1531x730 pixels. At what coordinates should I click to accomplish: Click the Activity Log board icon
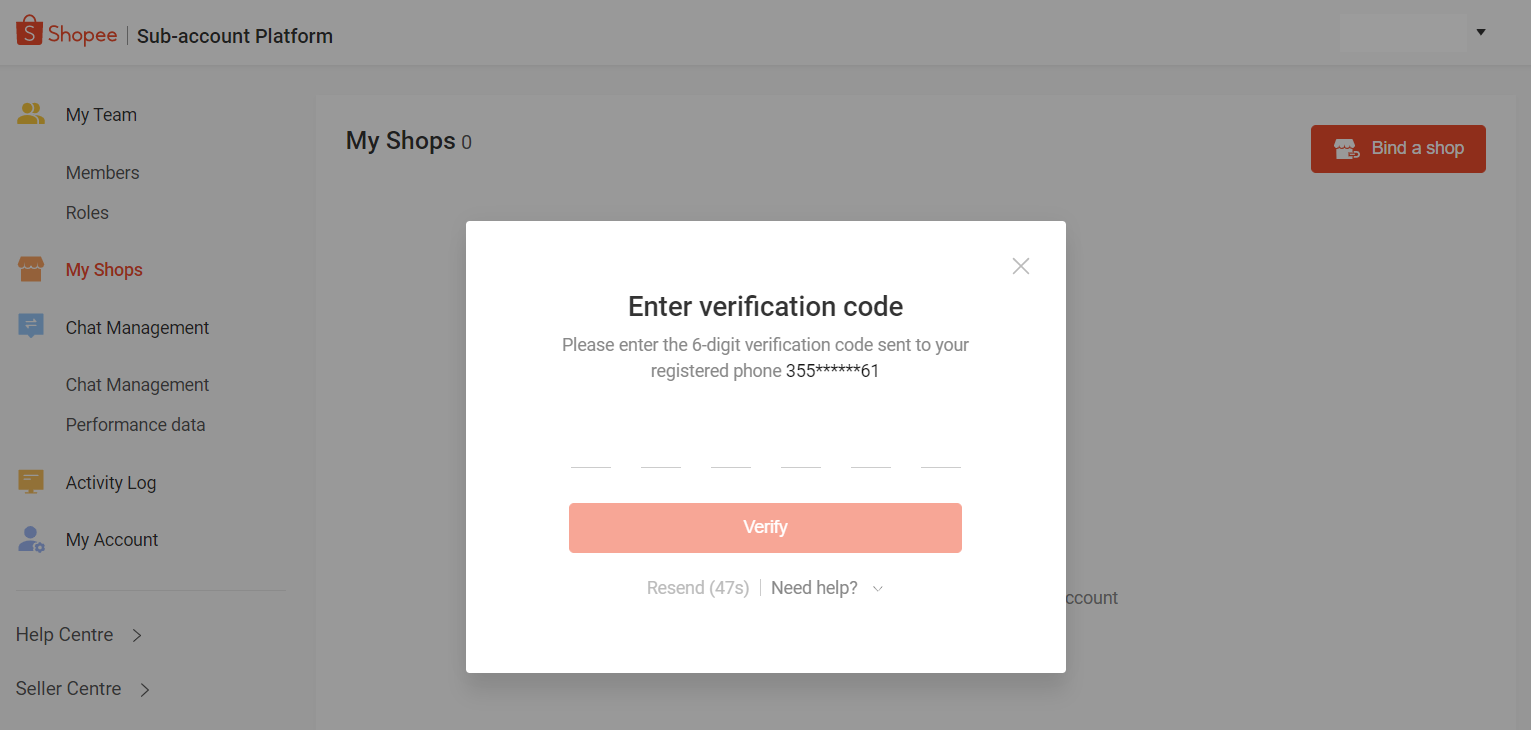[x=31, y=481]
